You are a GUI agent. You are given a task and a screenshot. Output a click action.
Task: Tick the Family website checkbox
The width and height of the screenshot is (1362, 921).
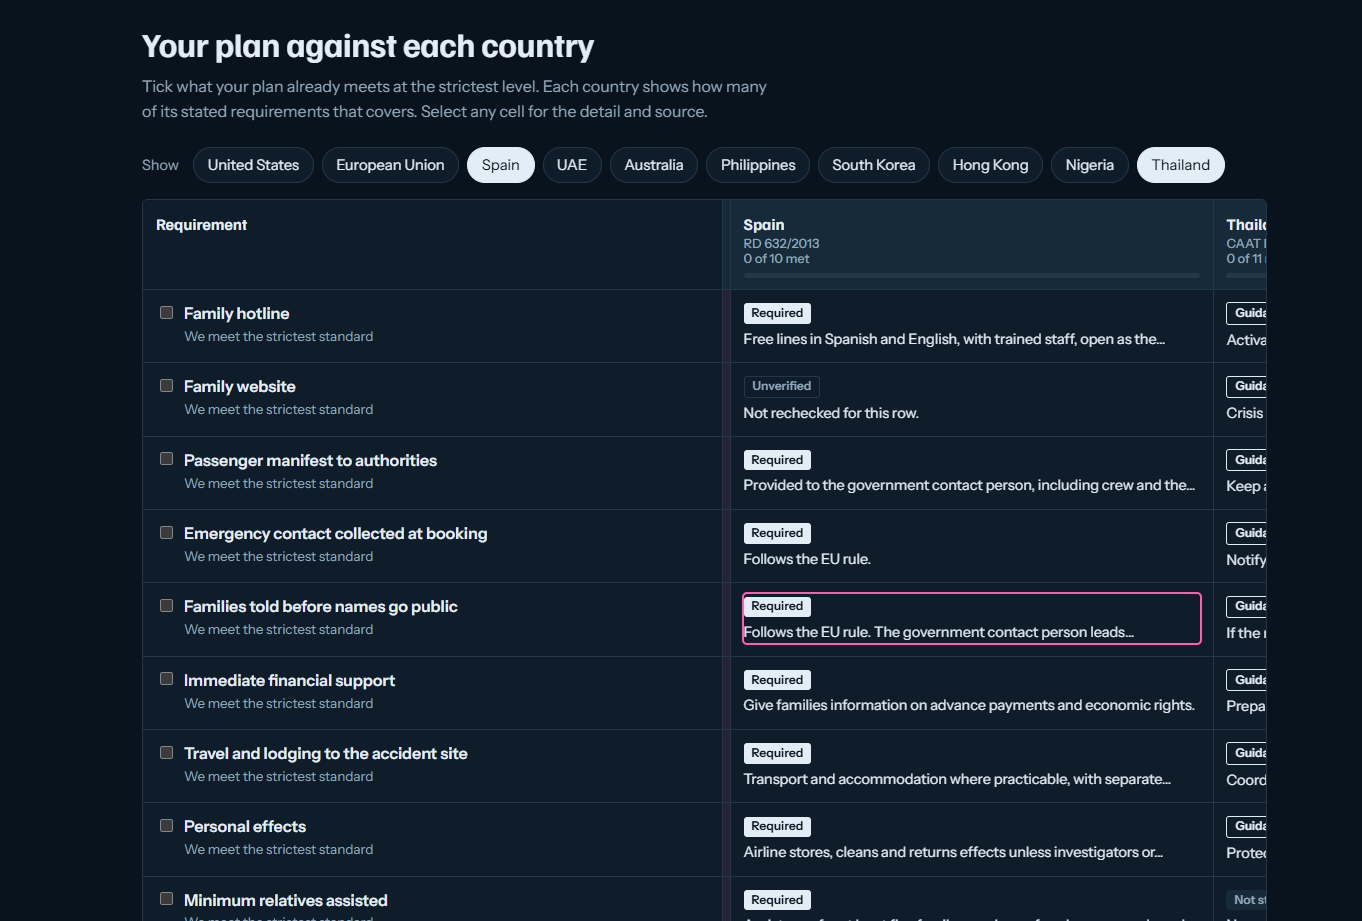pos(167,386)
